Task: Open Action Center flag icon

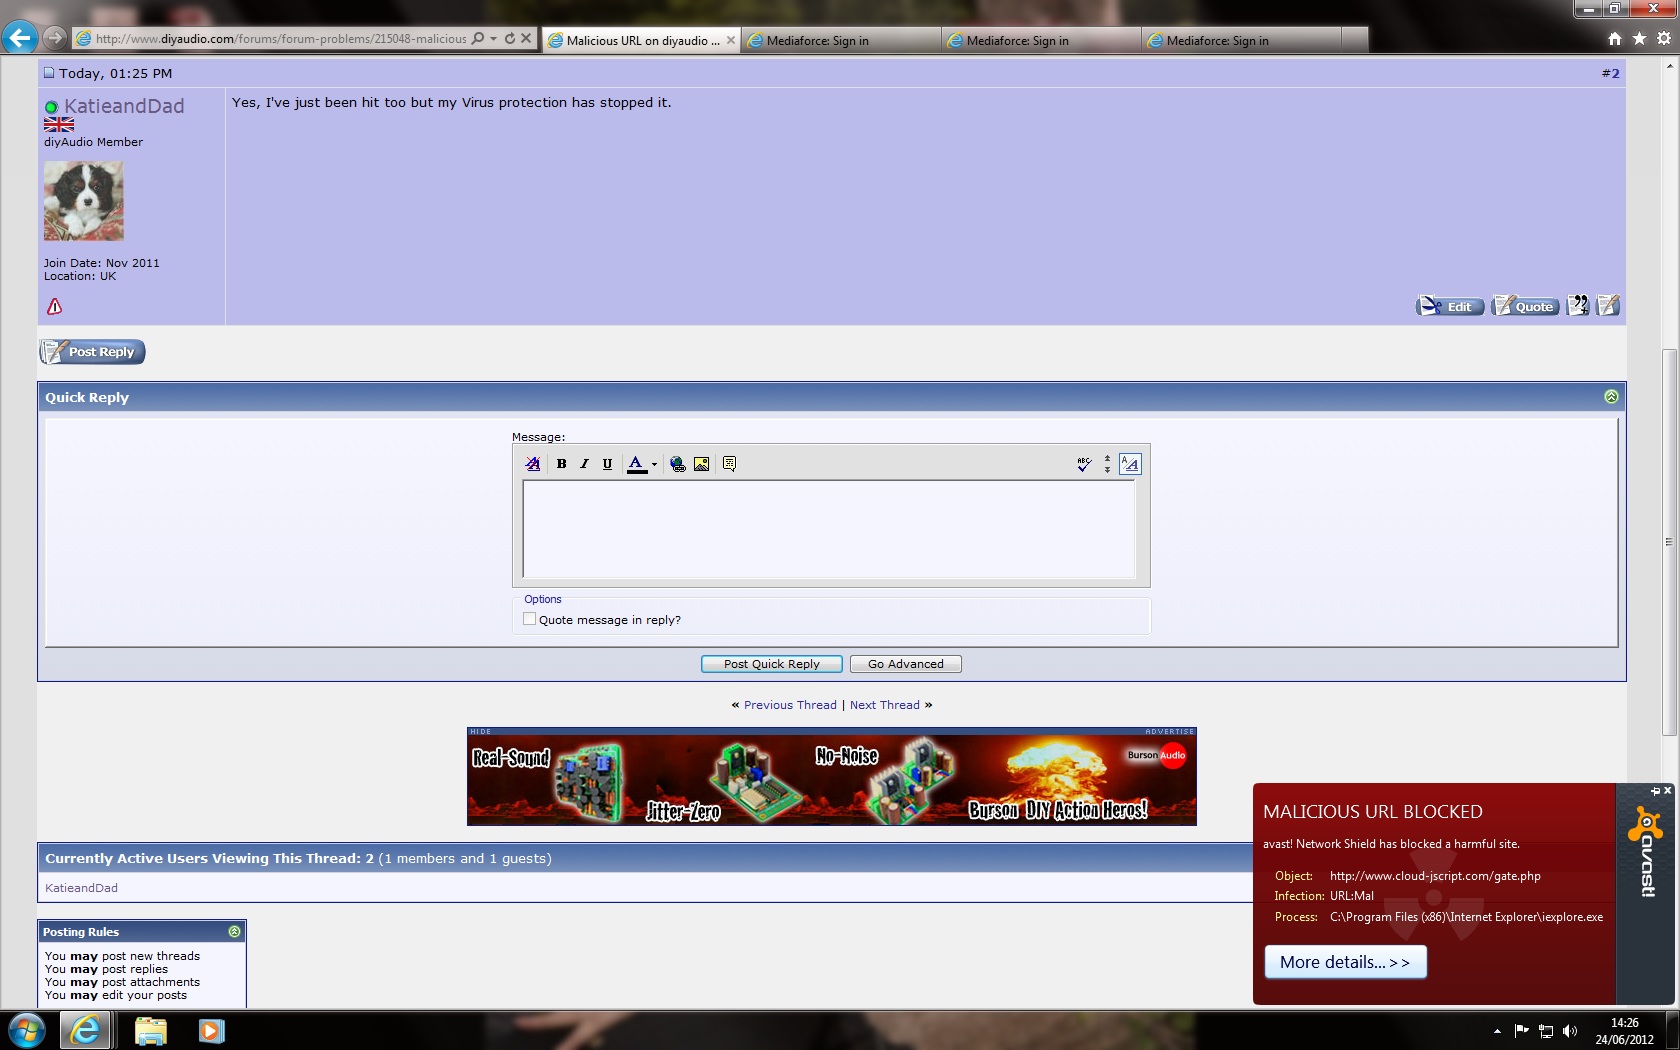Action: (1521, 1031)
